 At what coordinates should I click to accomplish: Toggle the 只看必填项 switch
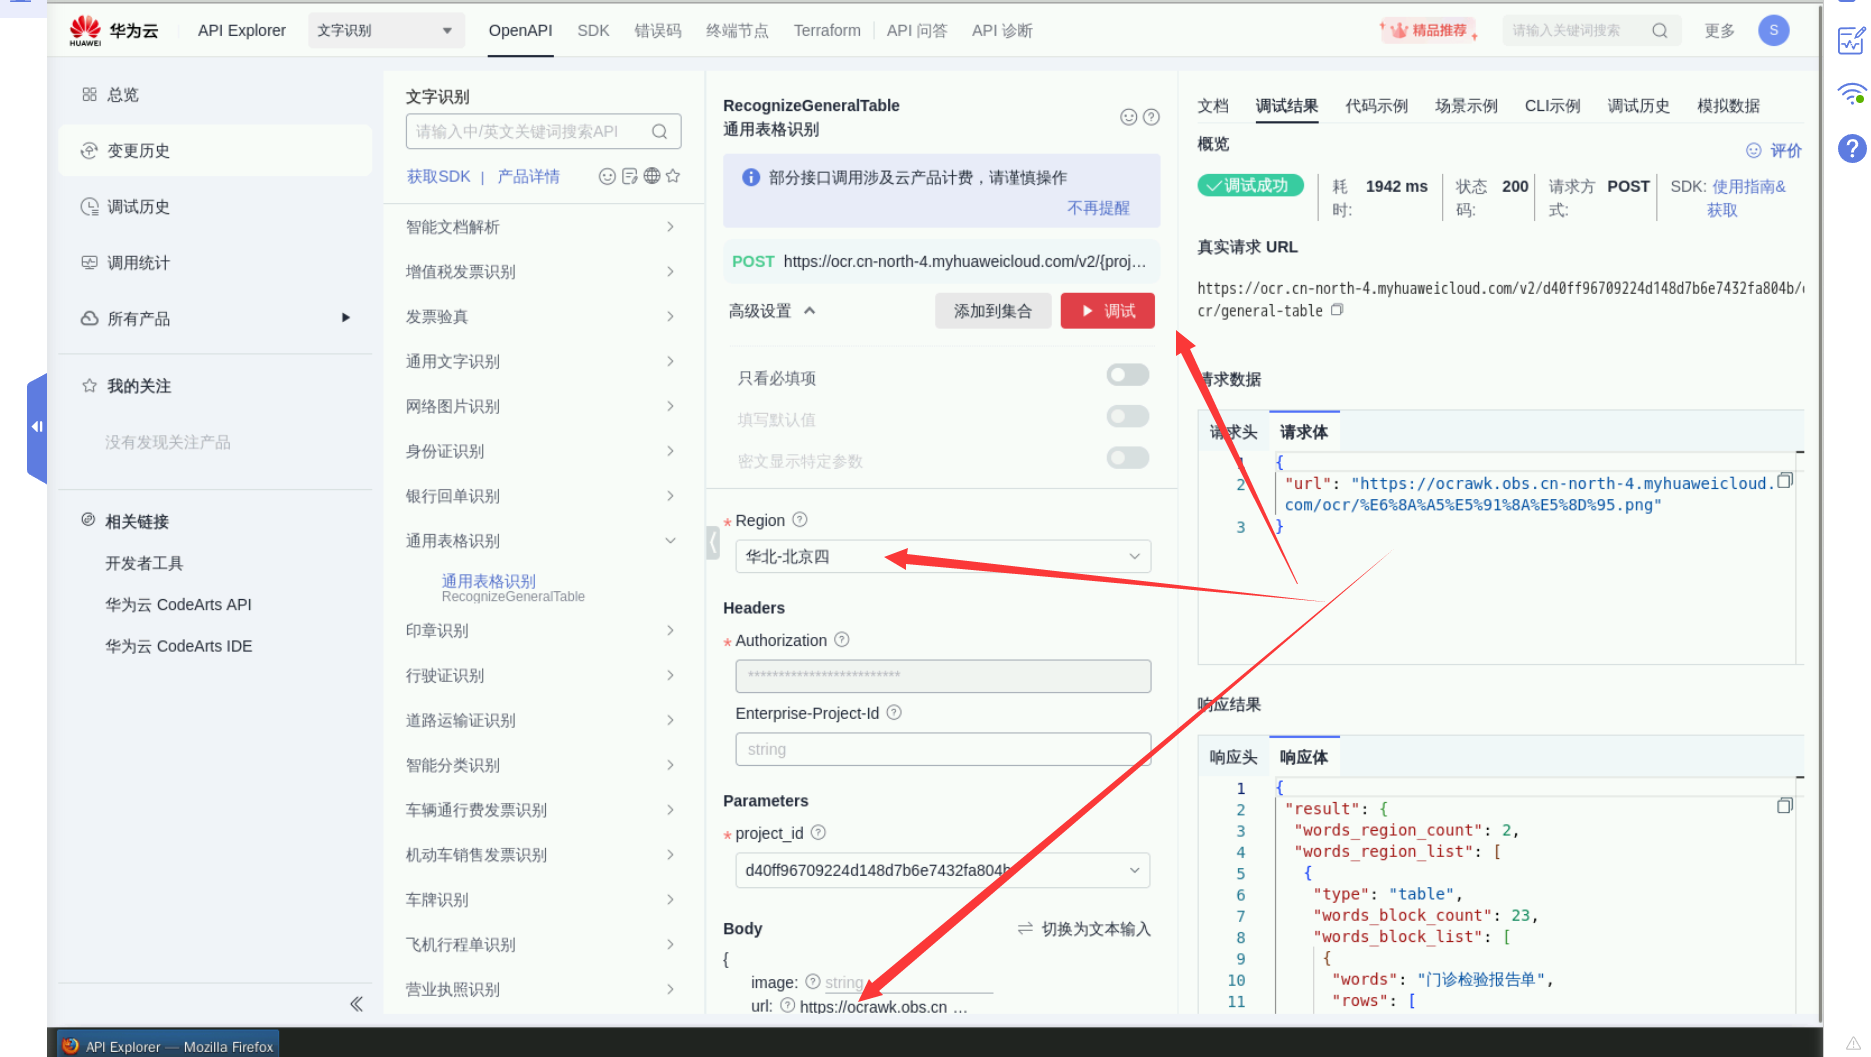(x=1127, y=375)
